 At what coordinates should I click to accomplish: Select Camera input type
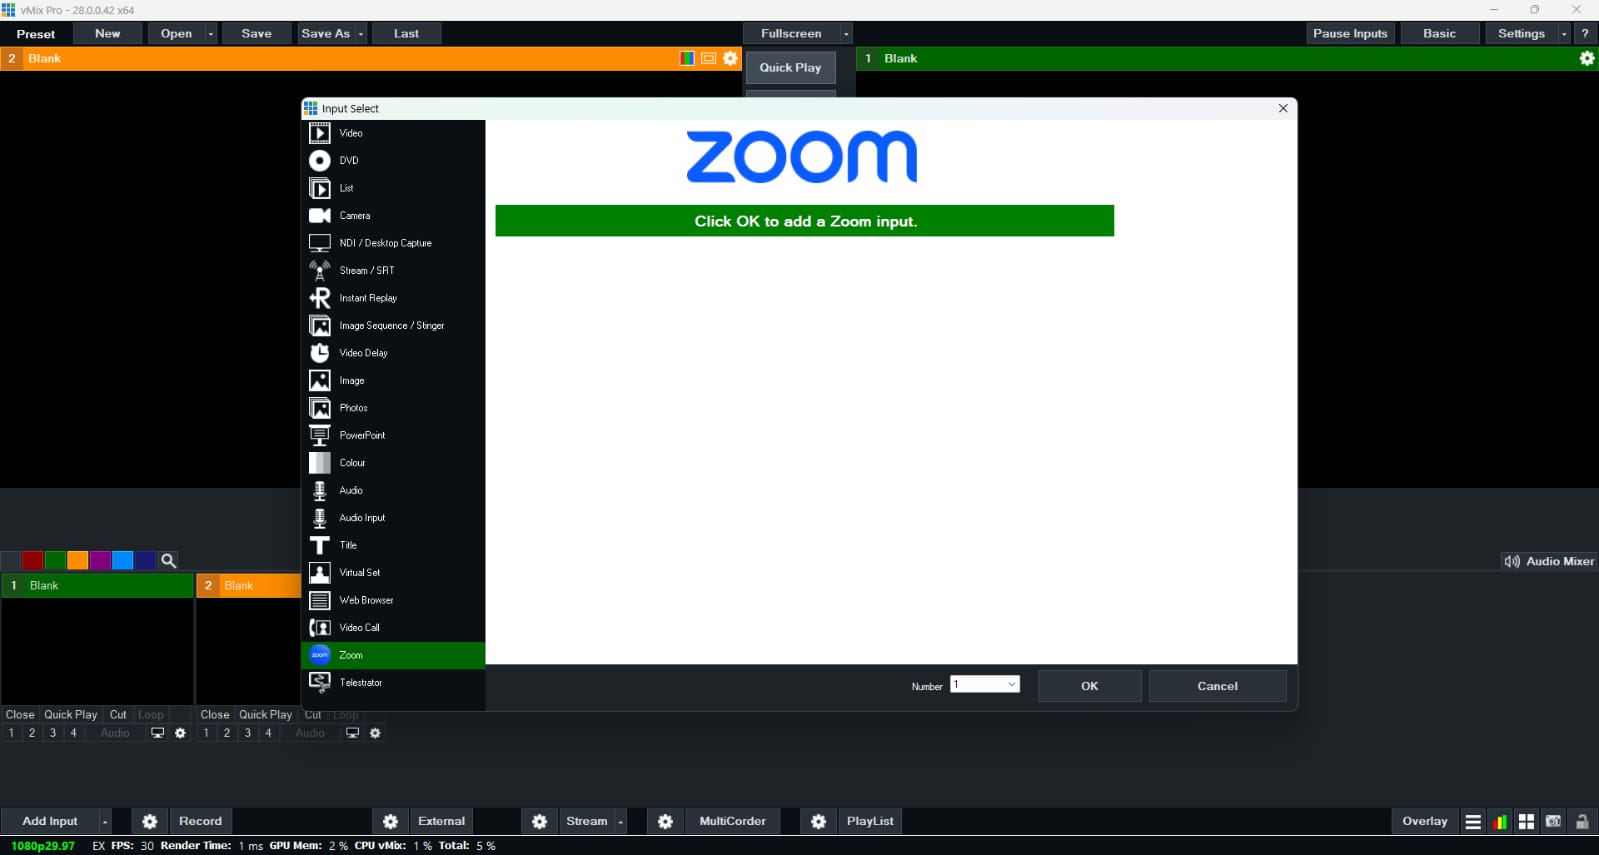pos(393,215)
